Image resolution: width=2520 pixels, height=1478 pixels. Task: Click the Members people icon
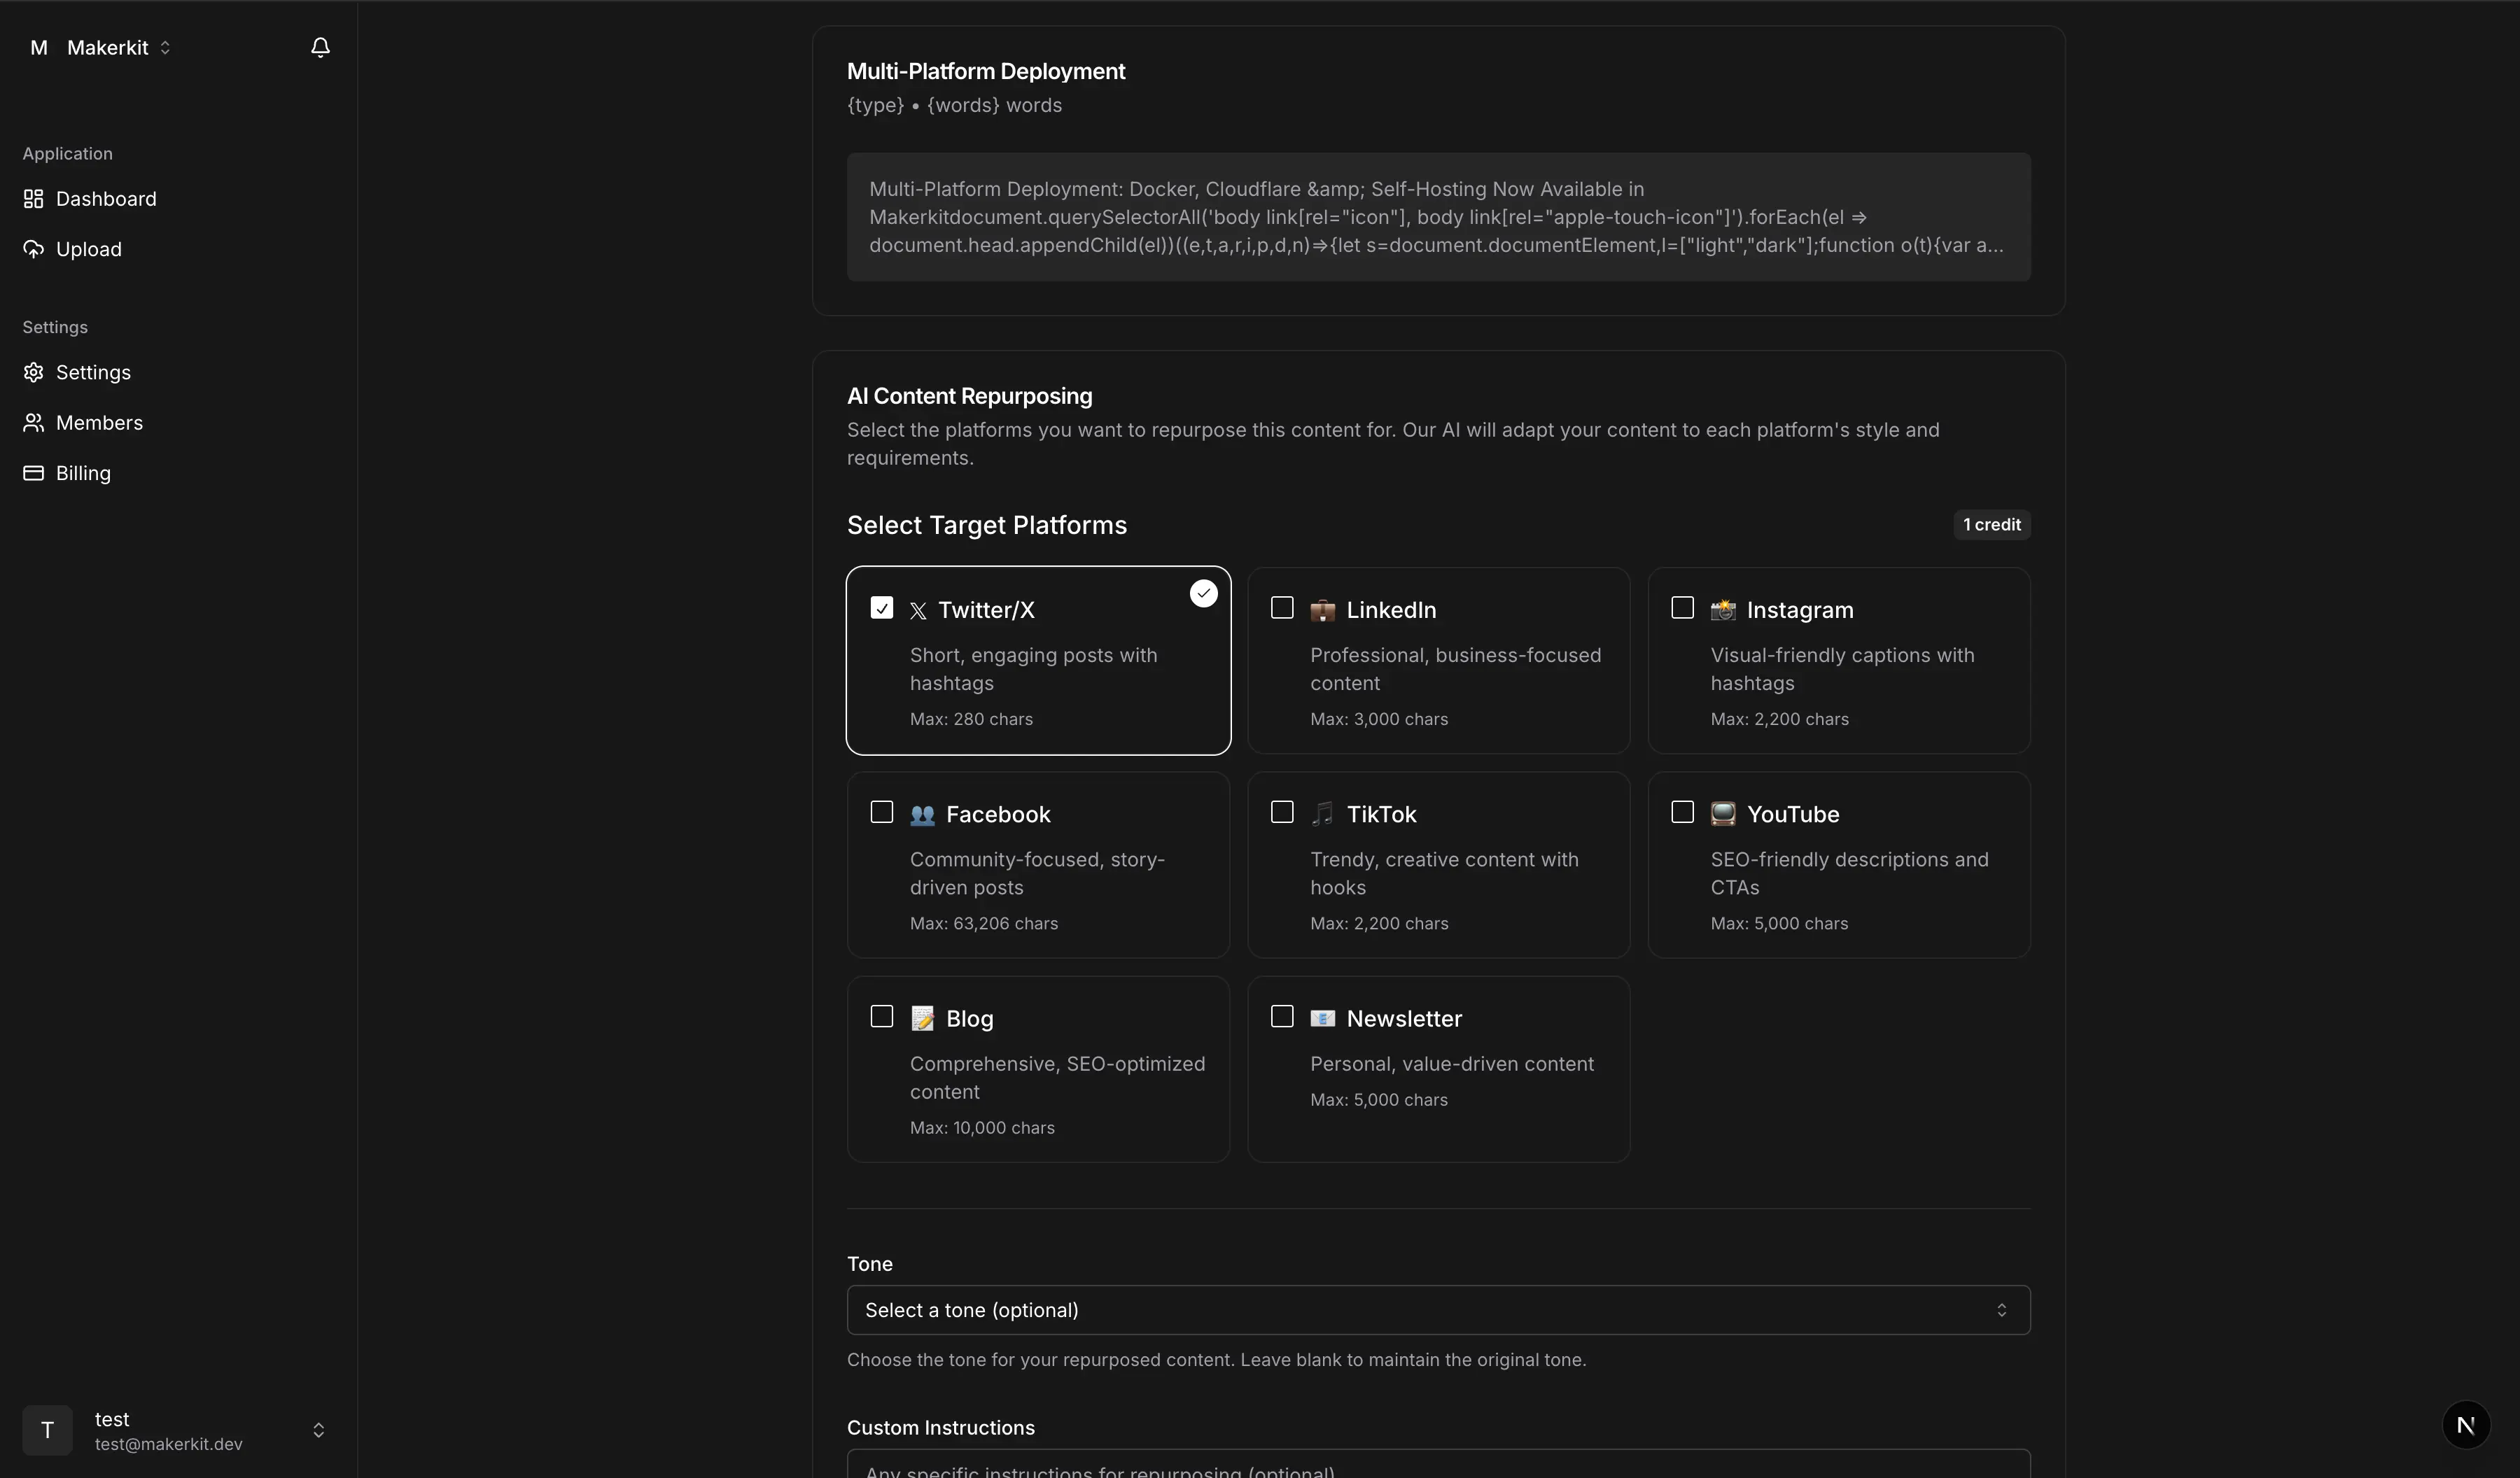click(33, 423)
